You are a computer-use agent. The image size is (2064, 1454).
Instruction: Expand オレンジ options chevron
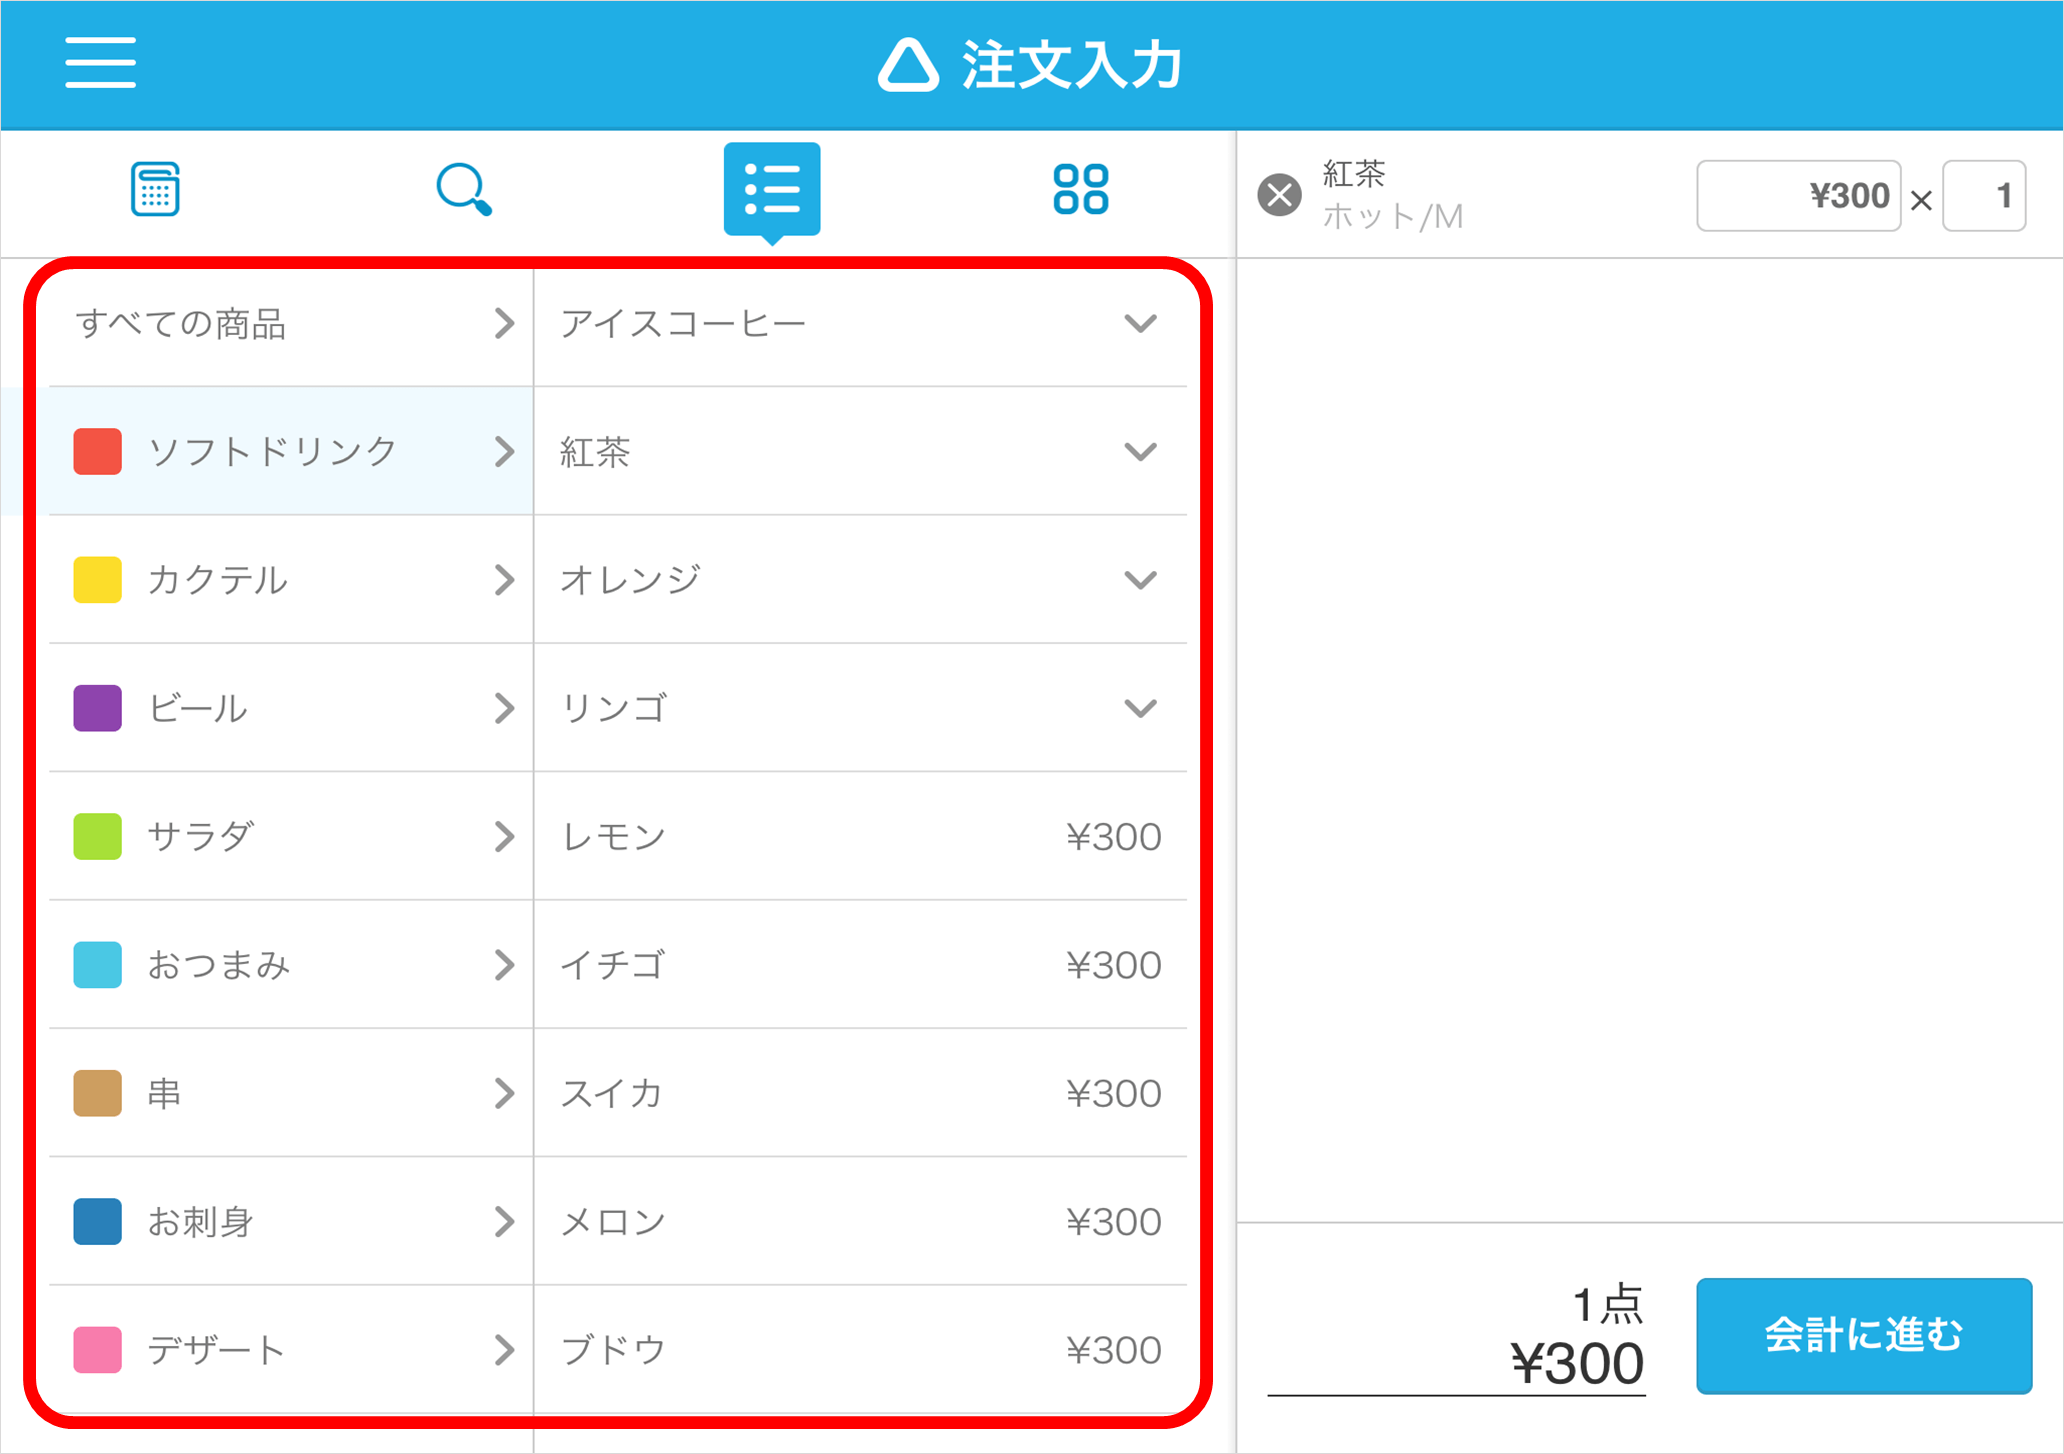click(x=1140, y=580)
